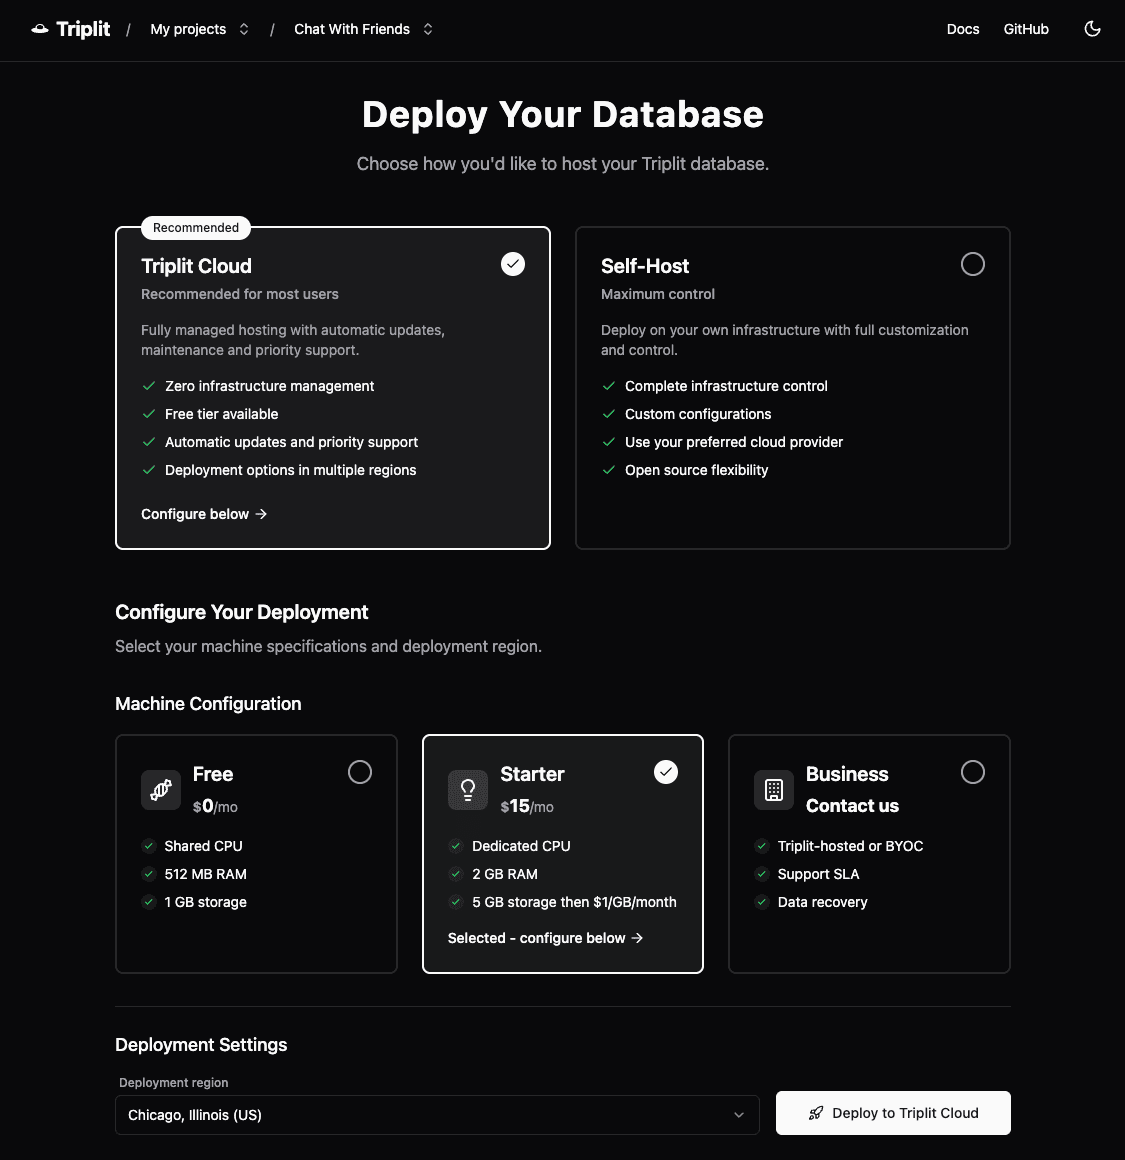
Task: Select the Business plan radio button
Action: pyautogui.click(x=972, y=772)
